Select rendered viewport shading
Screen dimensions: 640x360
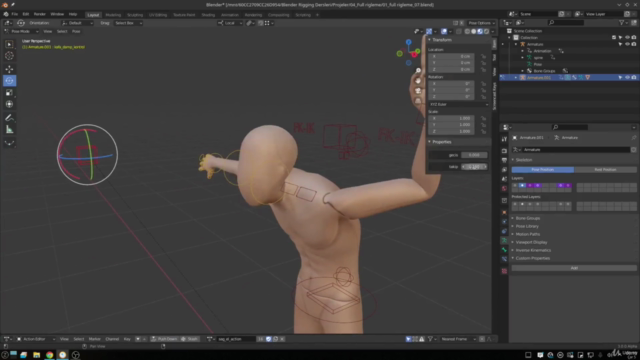(486, 31)
